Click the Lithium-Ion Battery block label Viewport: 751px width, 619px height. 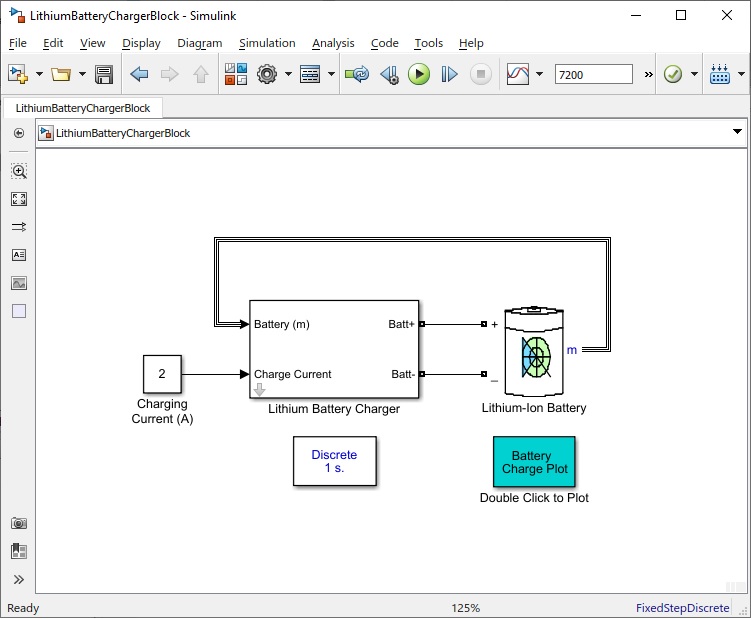[534, 408]
